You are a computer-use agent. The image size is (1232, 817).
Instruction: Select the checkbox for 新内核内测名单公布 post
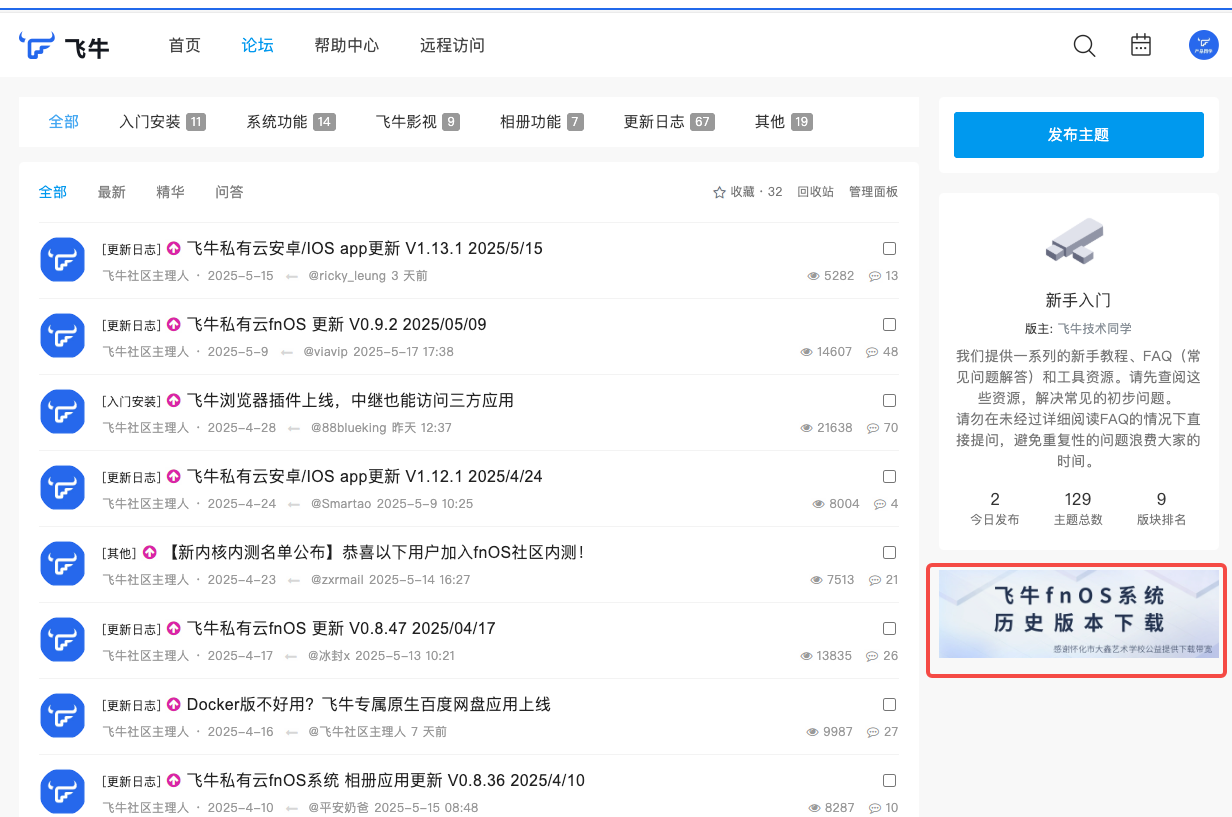(x=889, y=553)
